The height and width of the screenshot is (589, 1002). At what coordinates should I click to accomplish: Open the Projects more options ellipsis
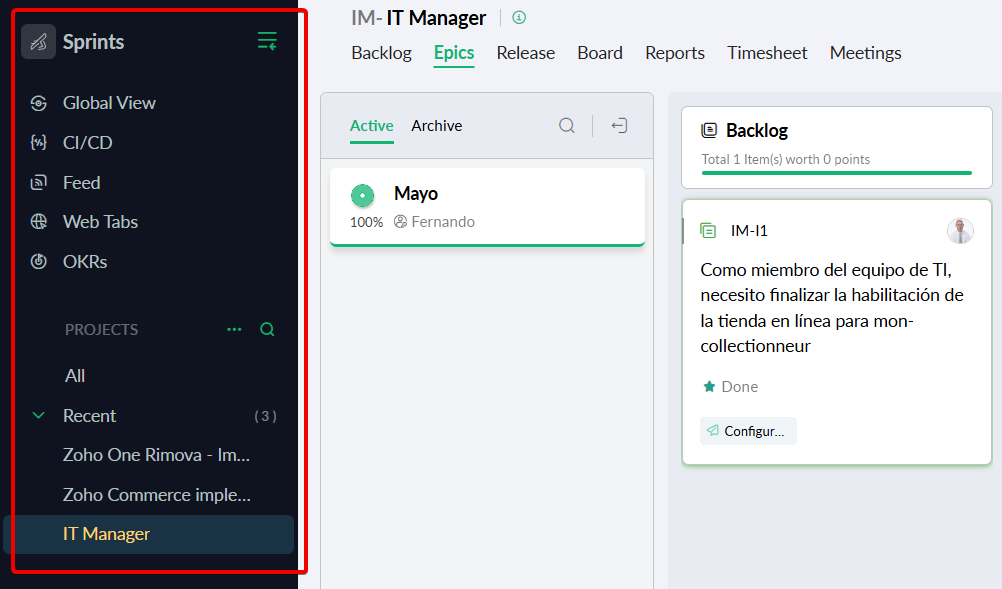(x=234, y=329)
